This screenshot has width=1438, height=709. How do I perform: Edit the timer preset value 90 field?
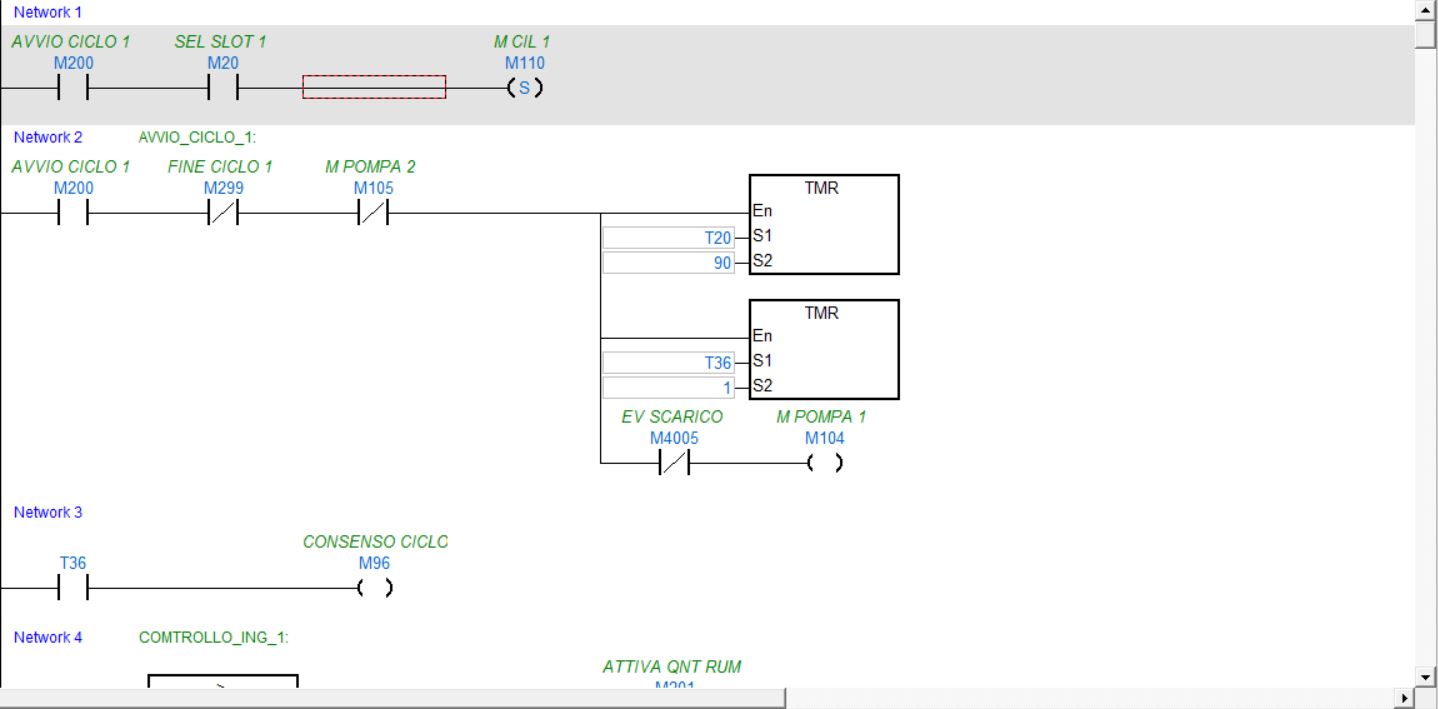668,263
